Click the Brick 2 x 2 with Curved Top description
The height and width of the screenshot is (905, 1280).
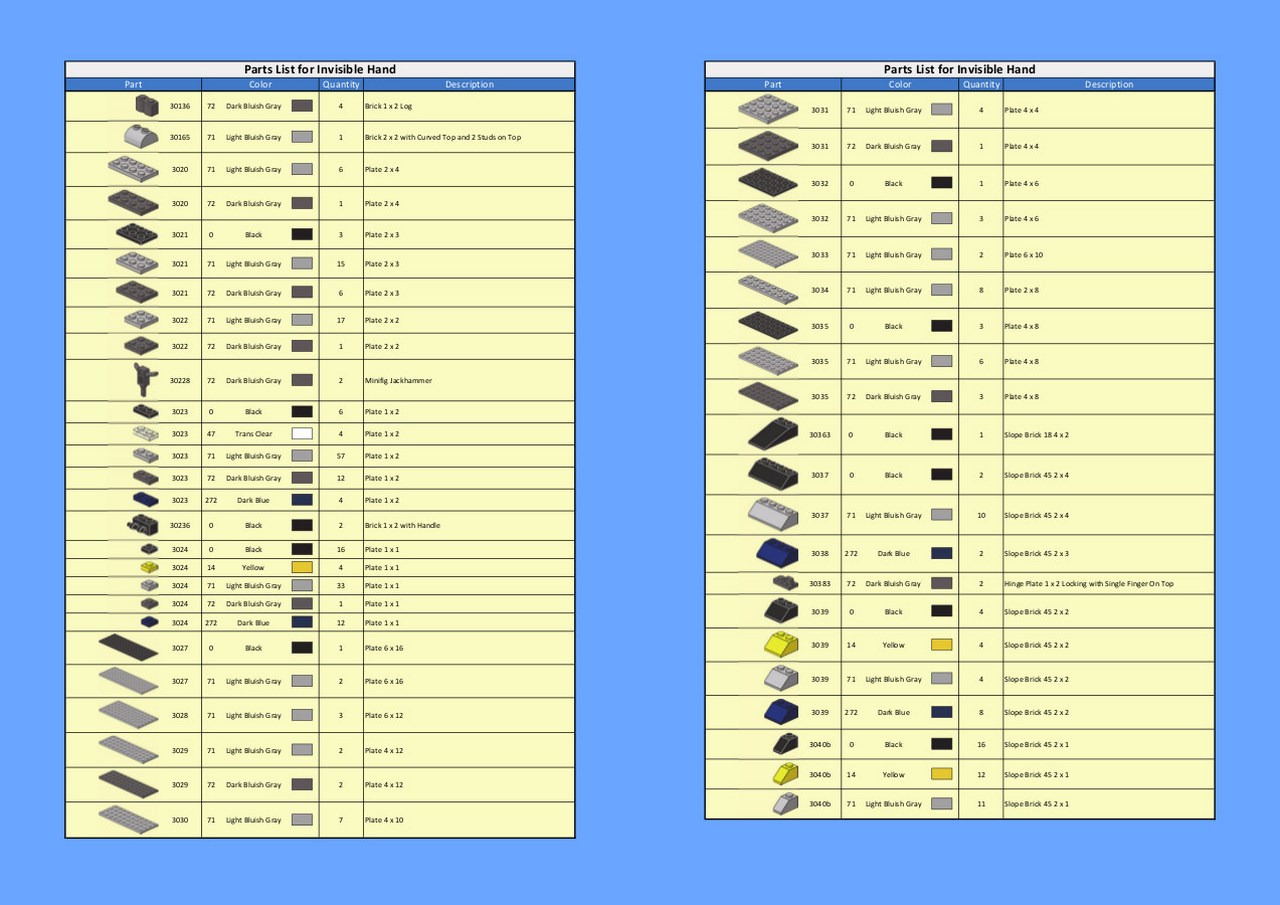coord(442,137)
